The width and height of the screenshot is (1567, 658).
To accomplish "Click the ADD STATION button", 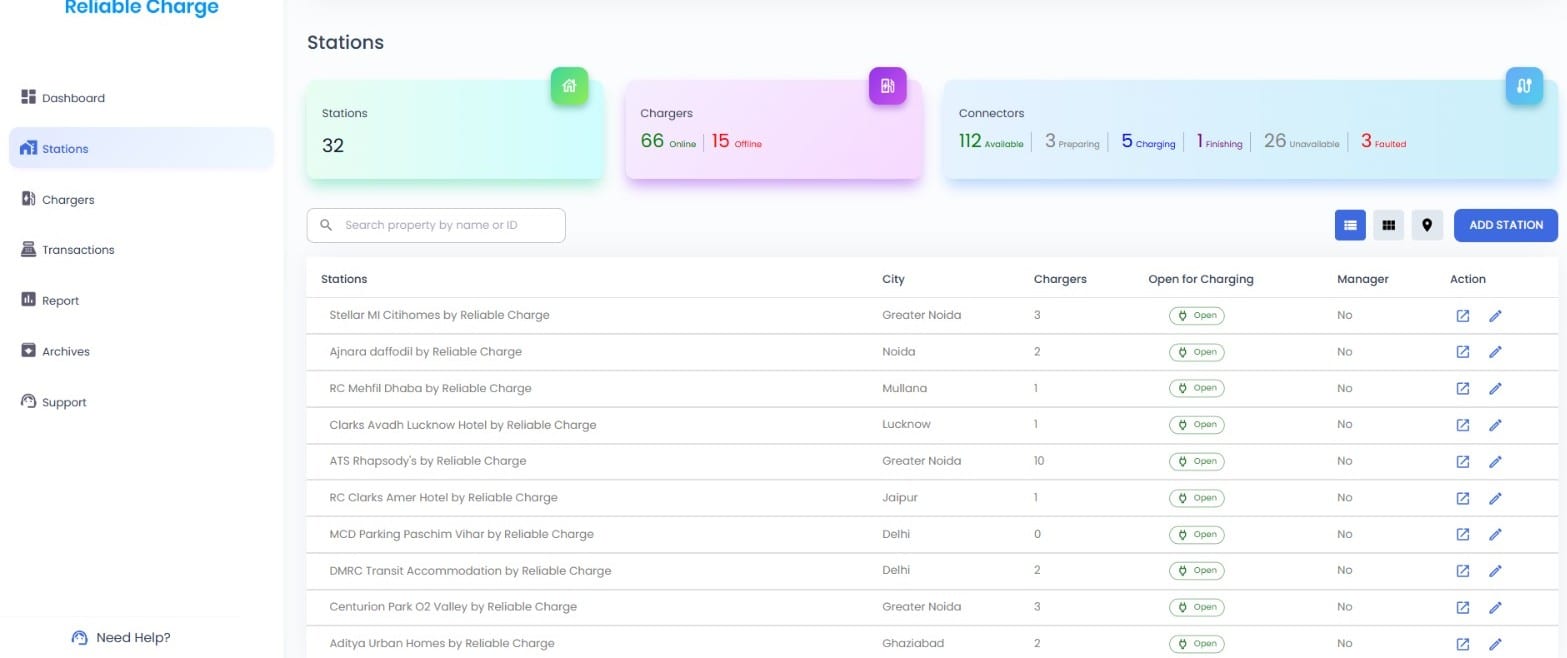I will tap(1506, 225).
